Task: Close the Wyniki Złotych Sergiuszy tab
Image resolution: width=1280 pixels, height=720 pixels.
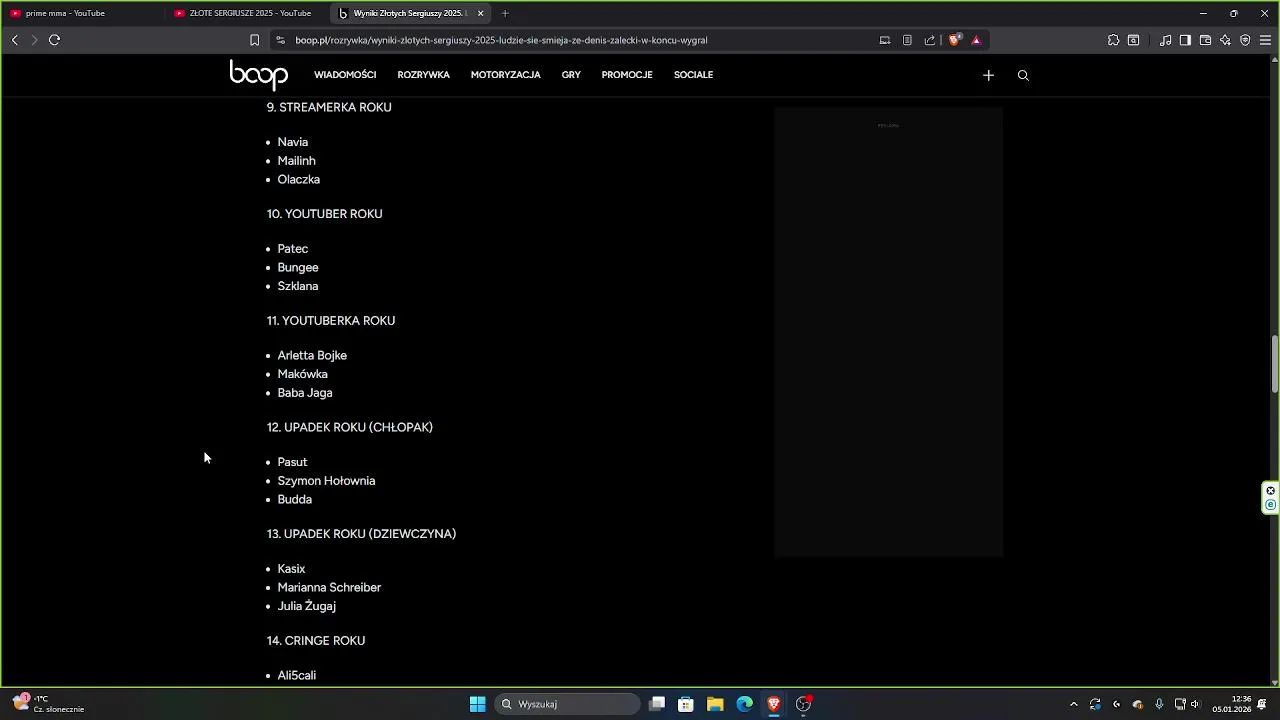Action: [480, 13]
